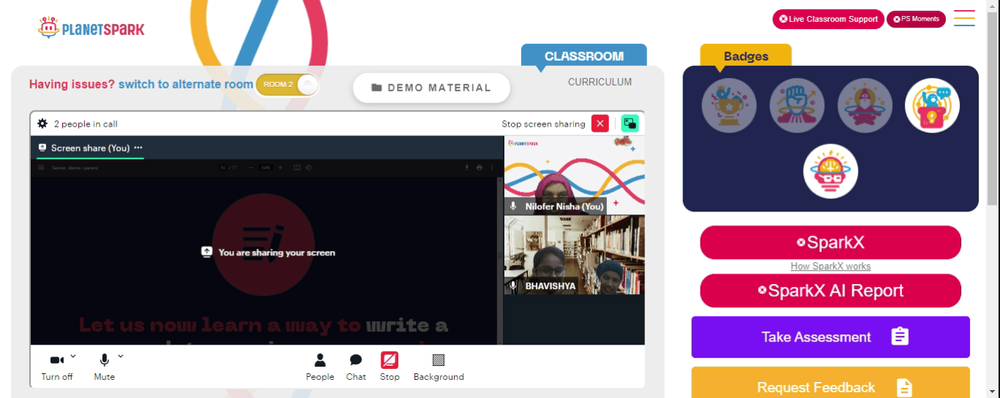1000x398 pixels.
Task: Toggle the ROOM 2 alternate room switch
Action: [x=287, y=85]
